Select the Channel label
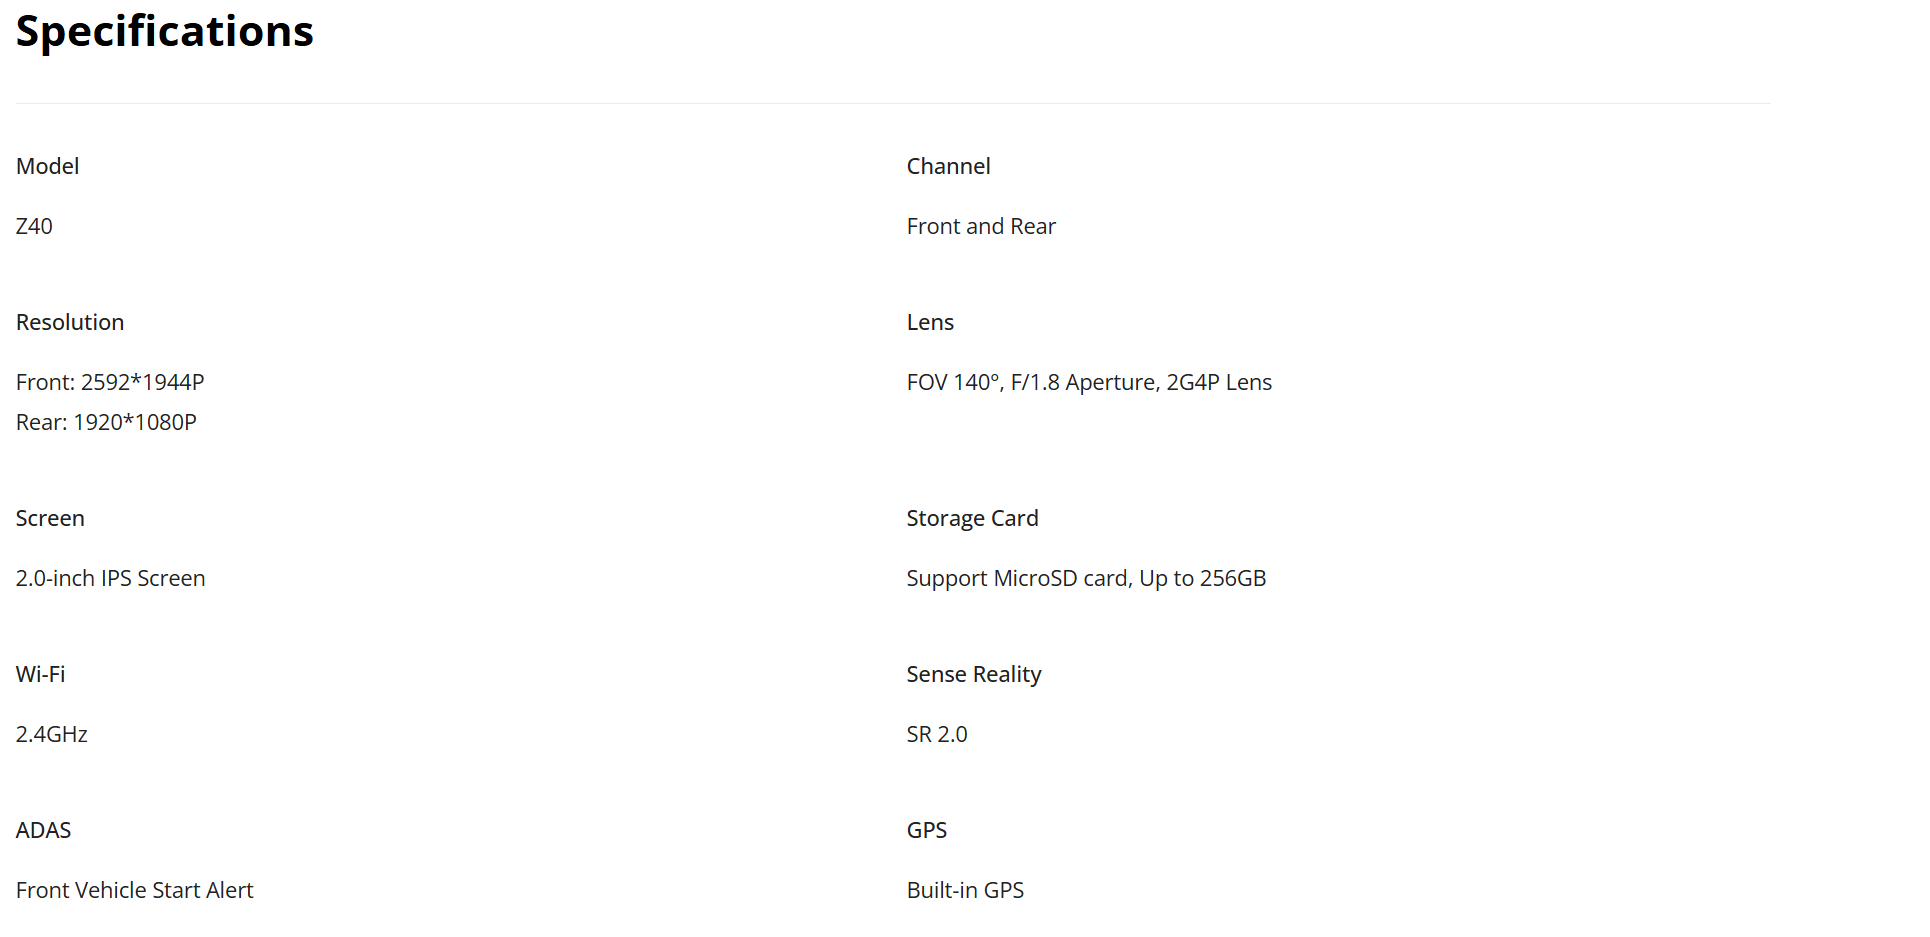The image size is (1930, 937). (x=948, y=166)
